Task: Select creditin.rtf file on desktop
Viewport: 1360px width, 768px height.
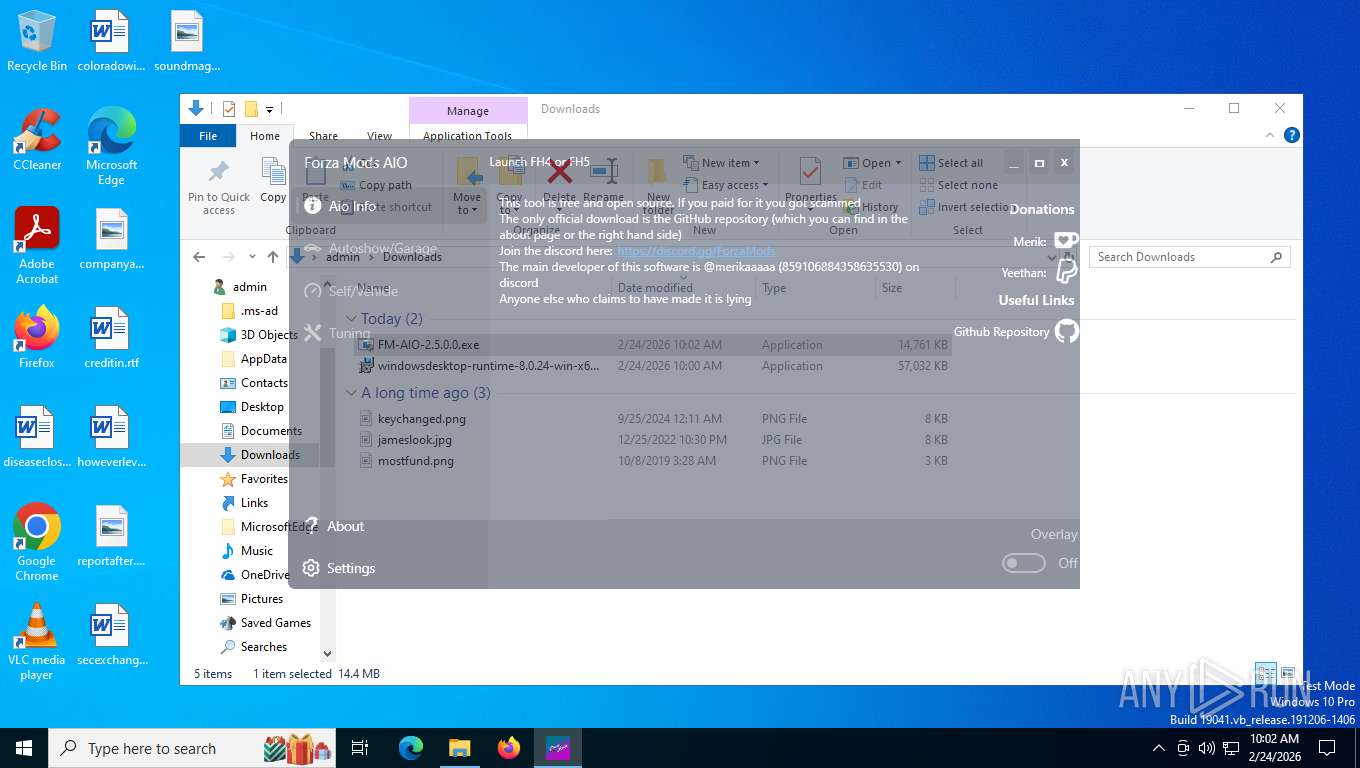Action: click(111, 338)
